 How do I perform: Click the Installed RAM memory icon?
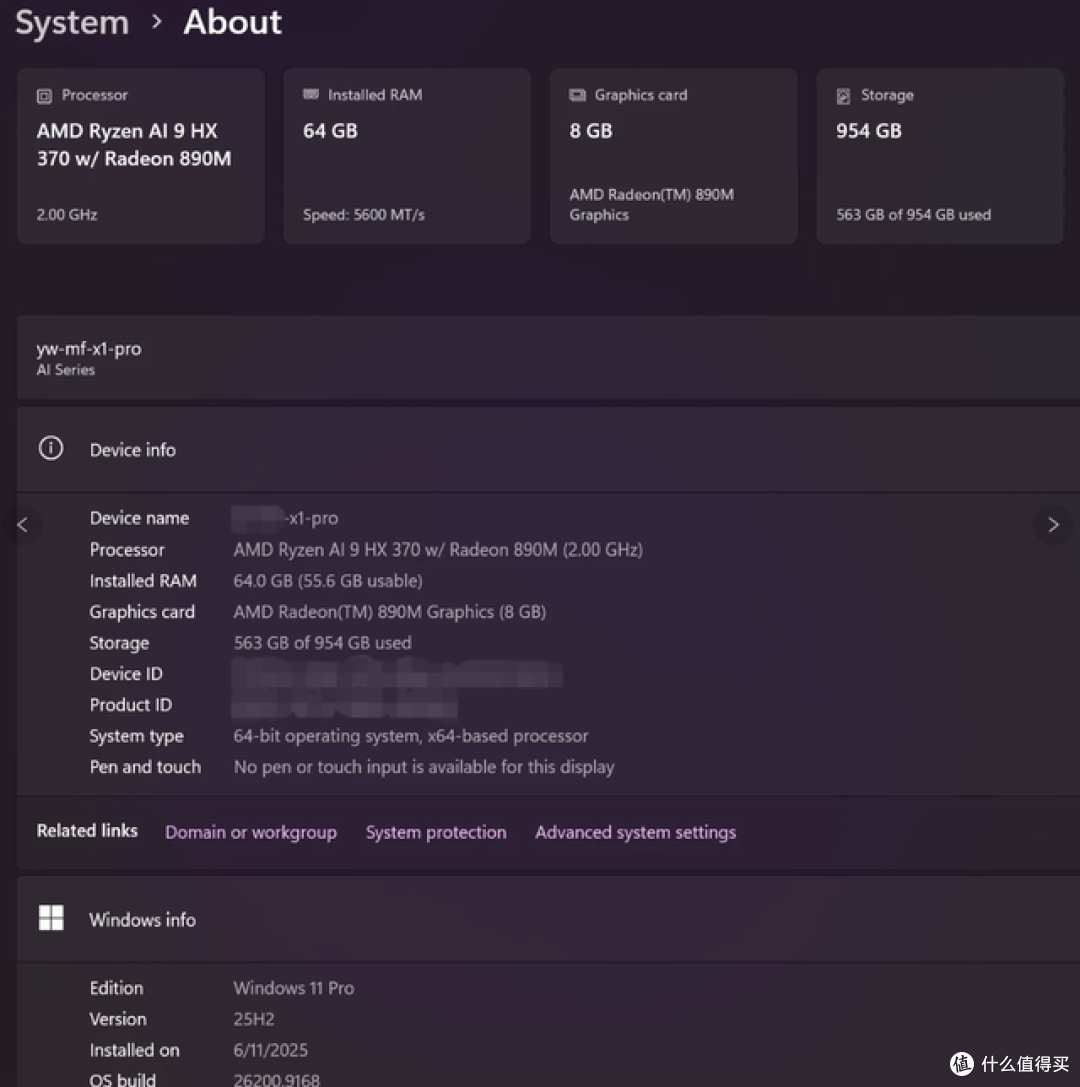311,94
